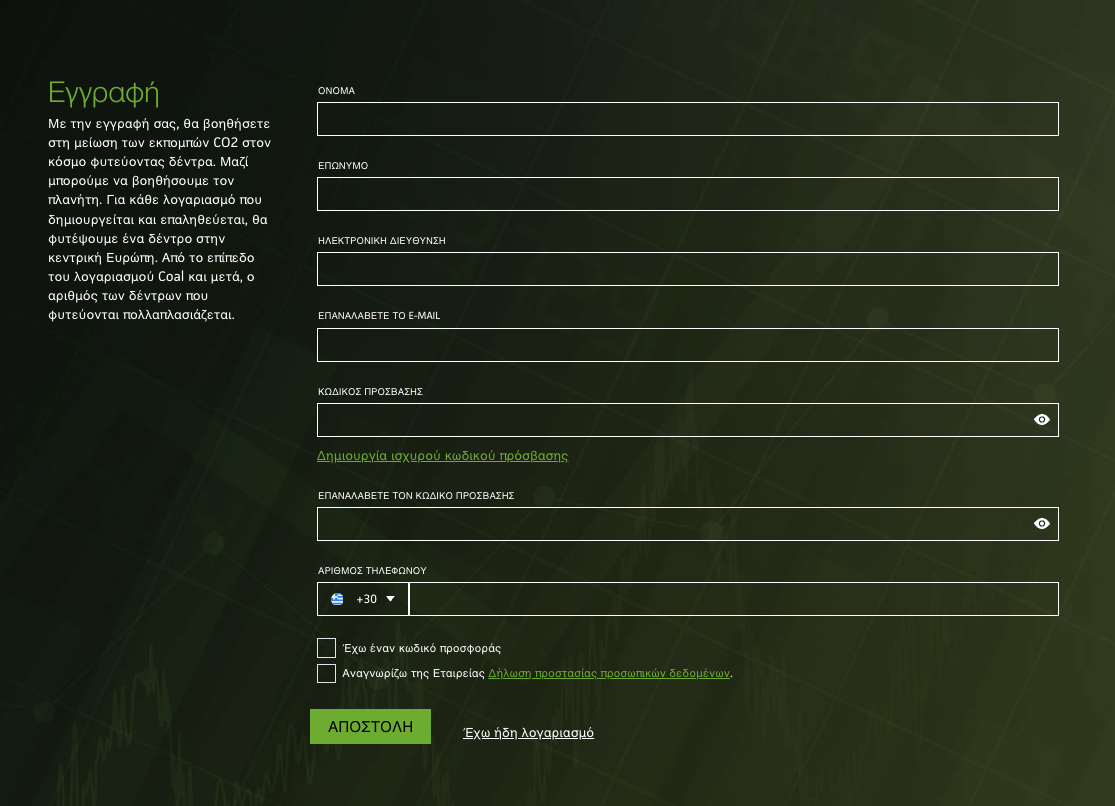Viewport: 1115px width, 806px height.
Task: Click inside the ΟΝΟΜΑ input field
Action: (x=687, y=118)
